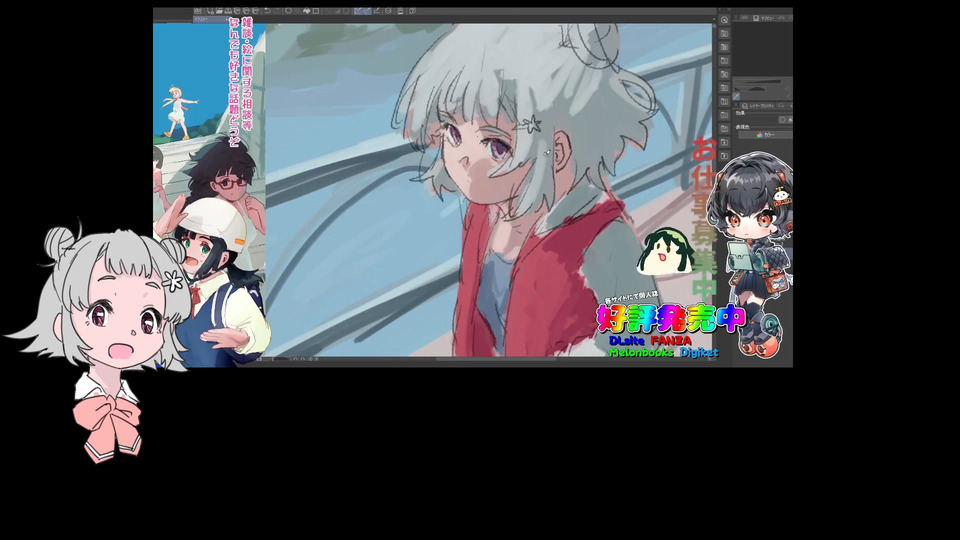
Task: Switch to the レイヤープロパティ tab
Action: tap(759, 106)
